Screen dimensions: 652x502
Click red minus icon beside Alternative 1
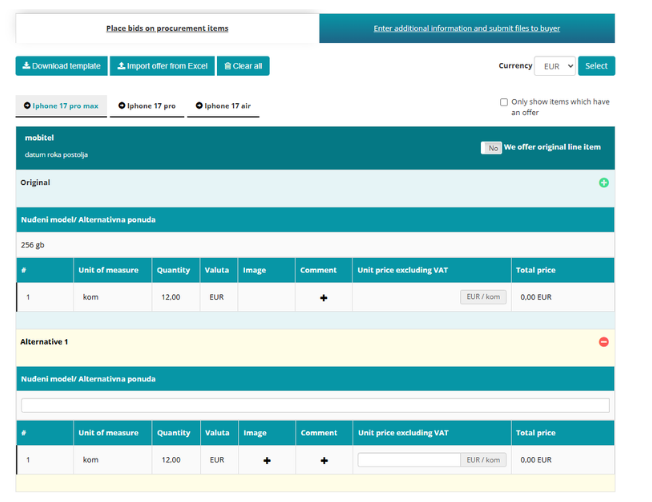tap(603, 342)
